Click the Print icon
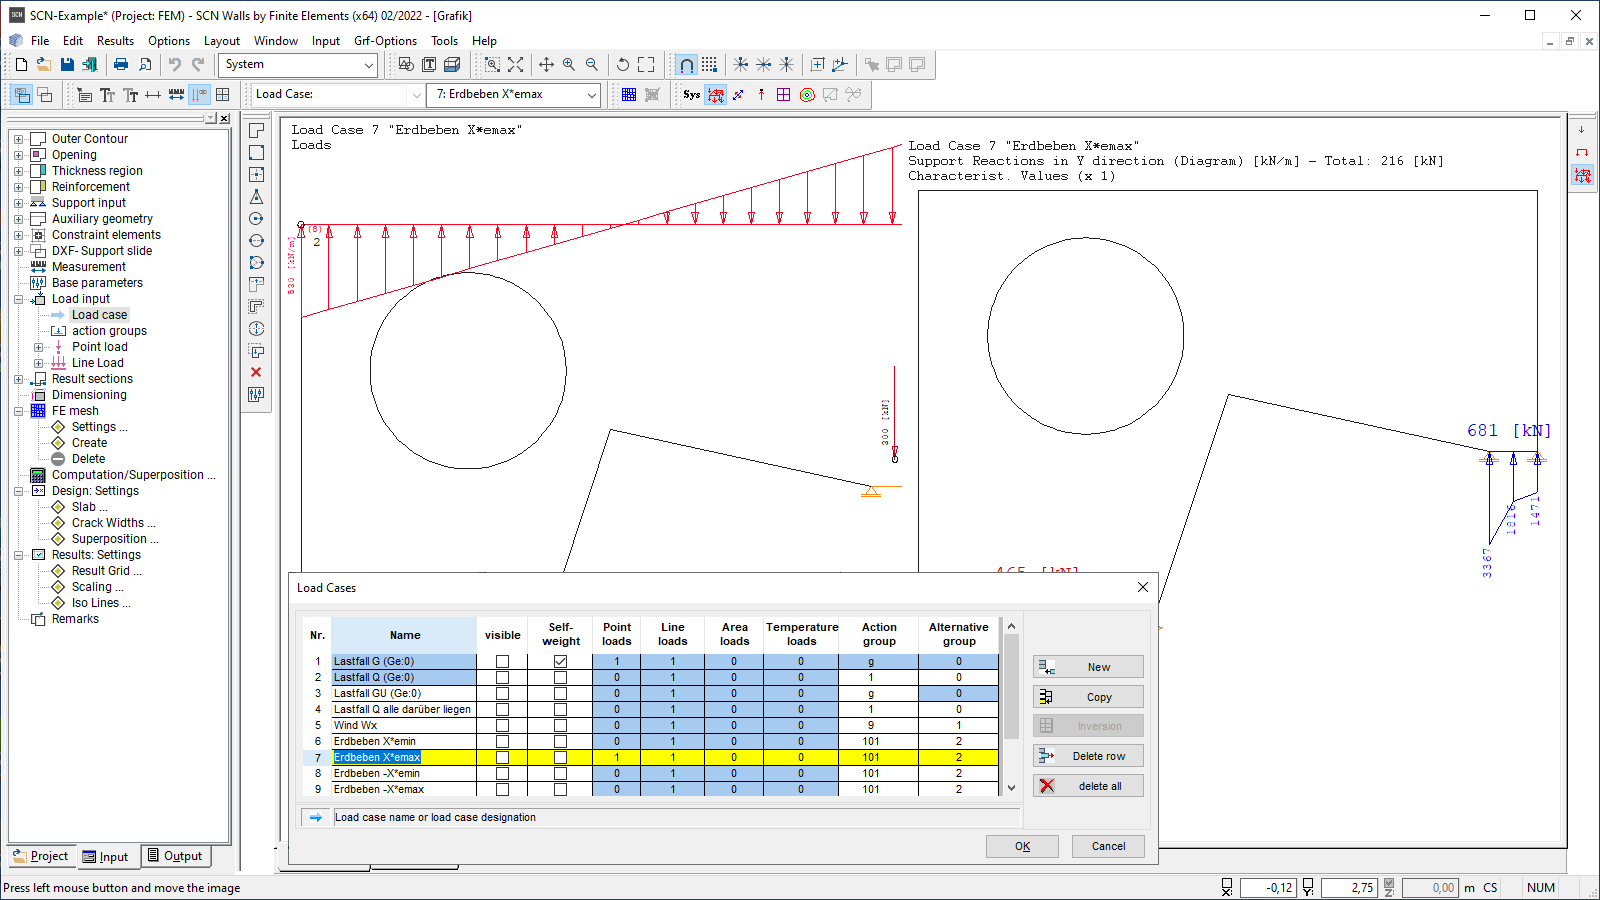 click(x=121, y=64)
